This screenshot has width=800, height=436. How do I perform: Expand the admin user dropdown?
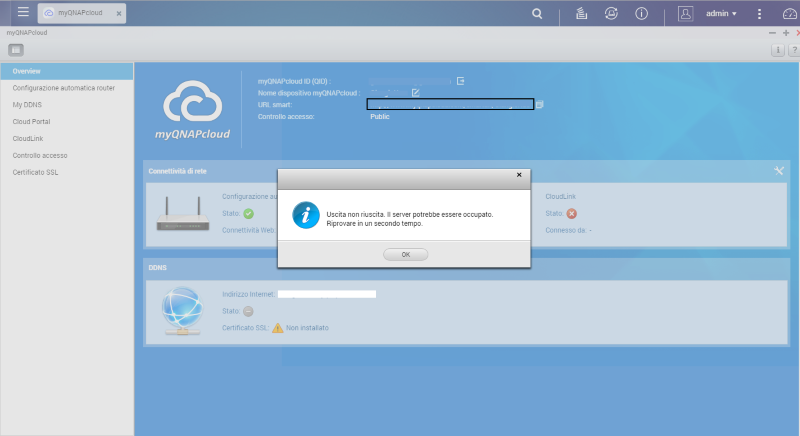pyautogui.click(x=722, y=14)
